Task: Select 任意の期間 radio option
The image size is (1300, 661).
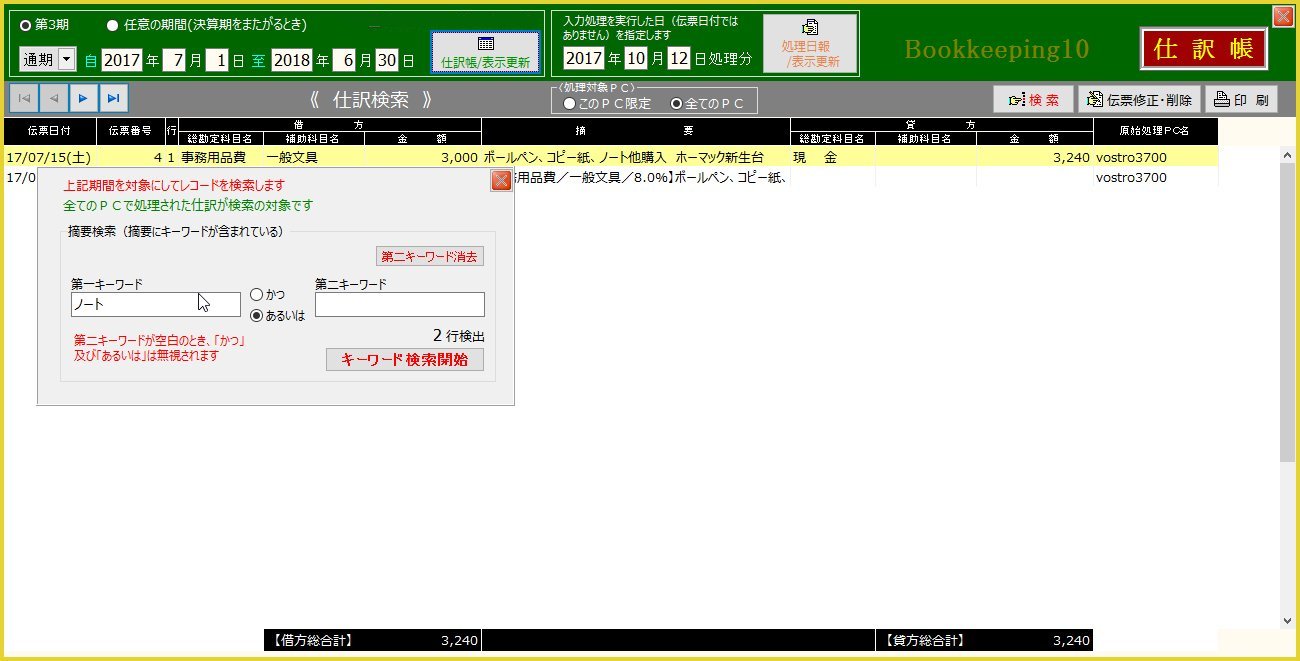Action: (x=112, y=24)
